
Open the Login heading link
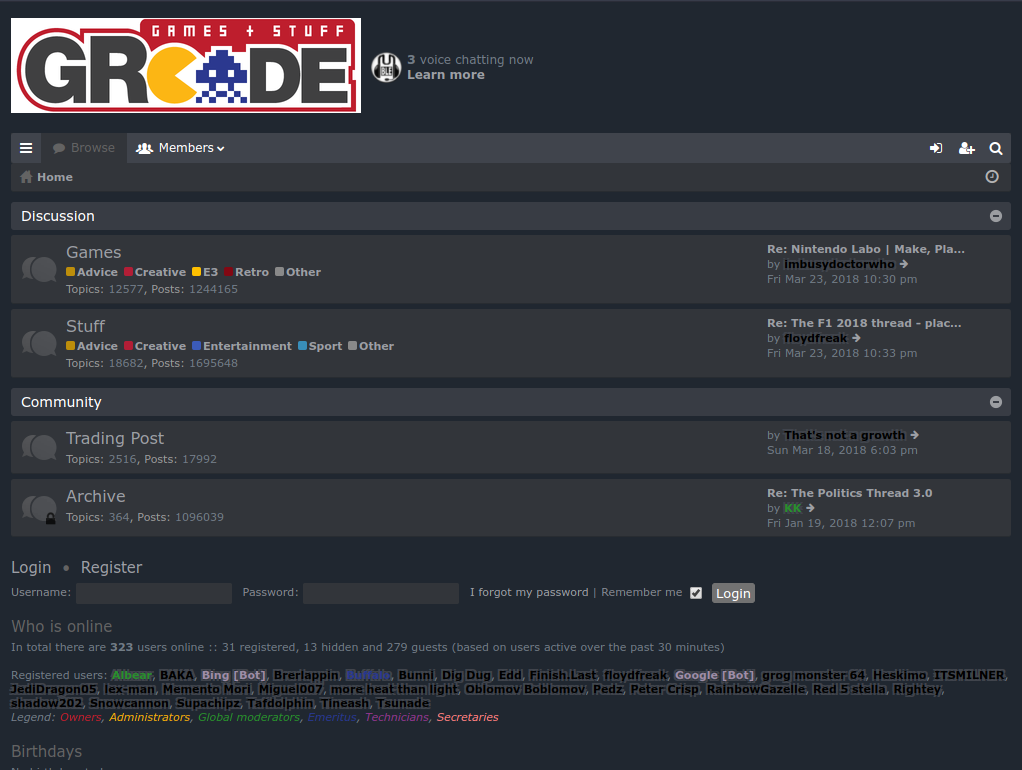31,567
